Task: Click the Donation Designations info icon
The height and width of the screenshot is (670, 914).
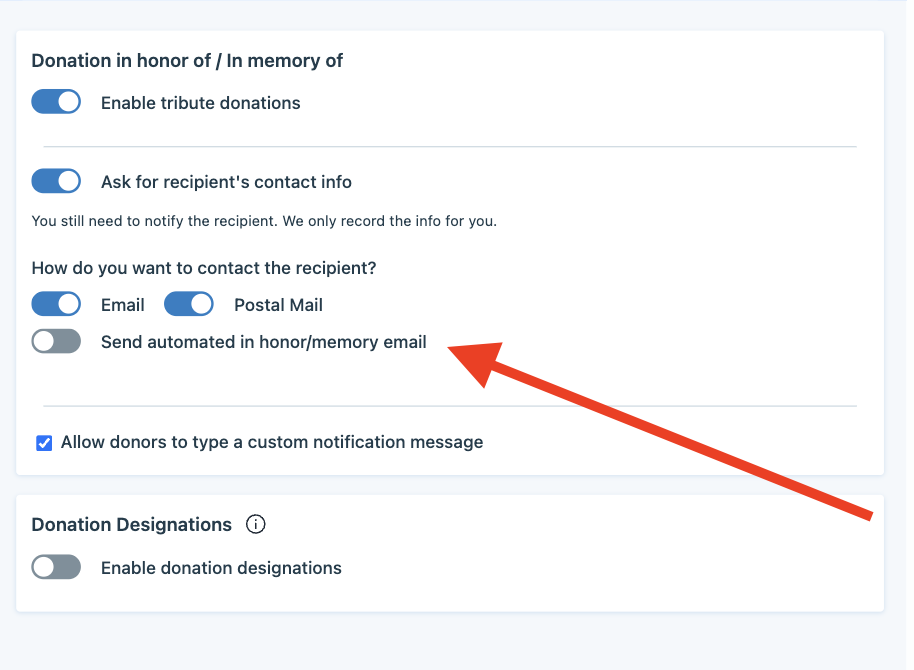Action: pyautogui.click(x=255, y=524)
